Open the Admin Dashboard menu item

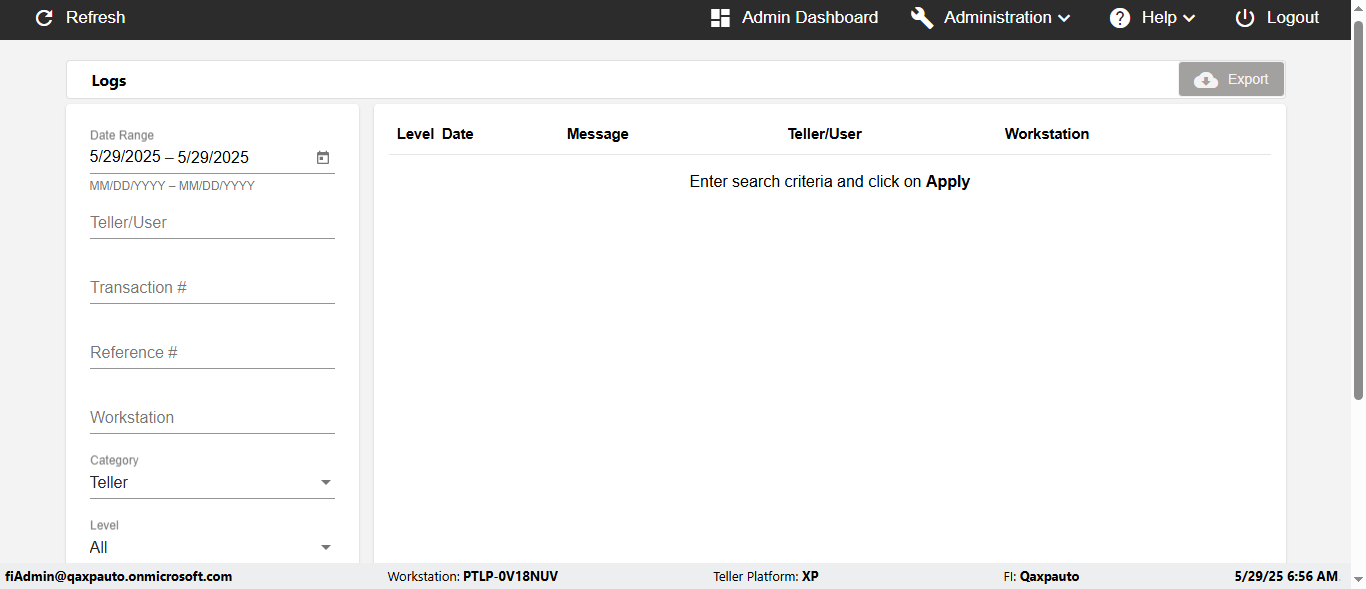tap(809, 18)
